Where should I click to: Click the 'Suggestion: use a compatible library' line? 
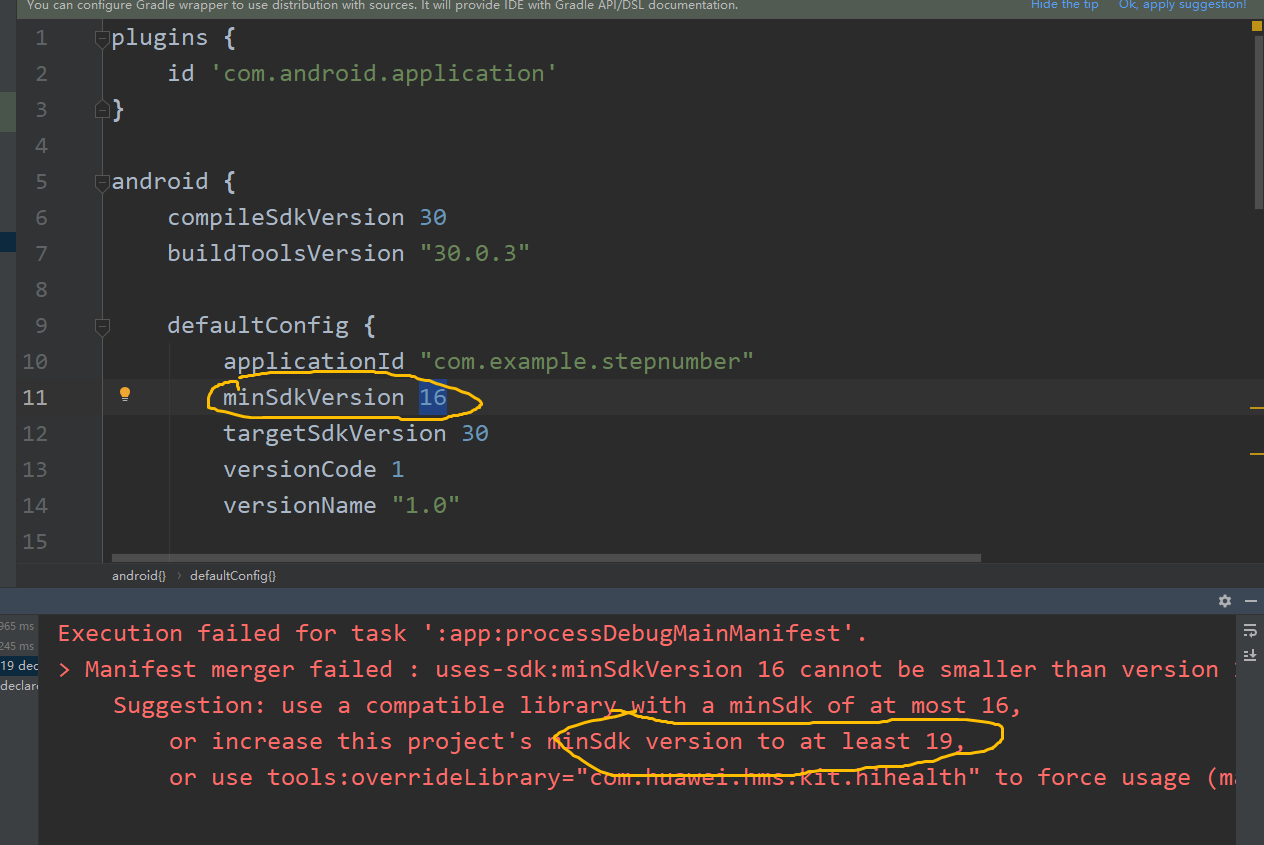pos(567,705)
